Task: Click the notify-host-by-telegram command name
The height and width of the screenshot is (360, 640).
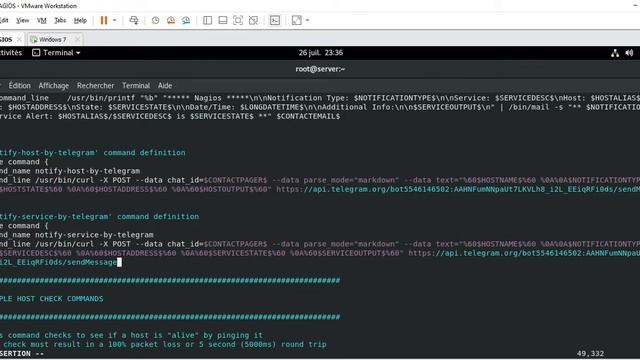Action: [x=87, y=171]
